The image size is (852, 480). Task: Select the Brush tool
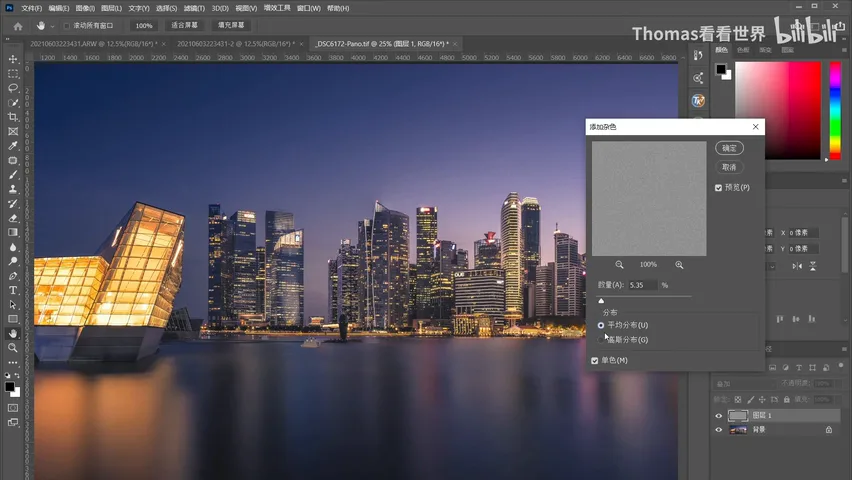pos(13,175)
